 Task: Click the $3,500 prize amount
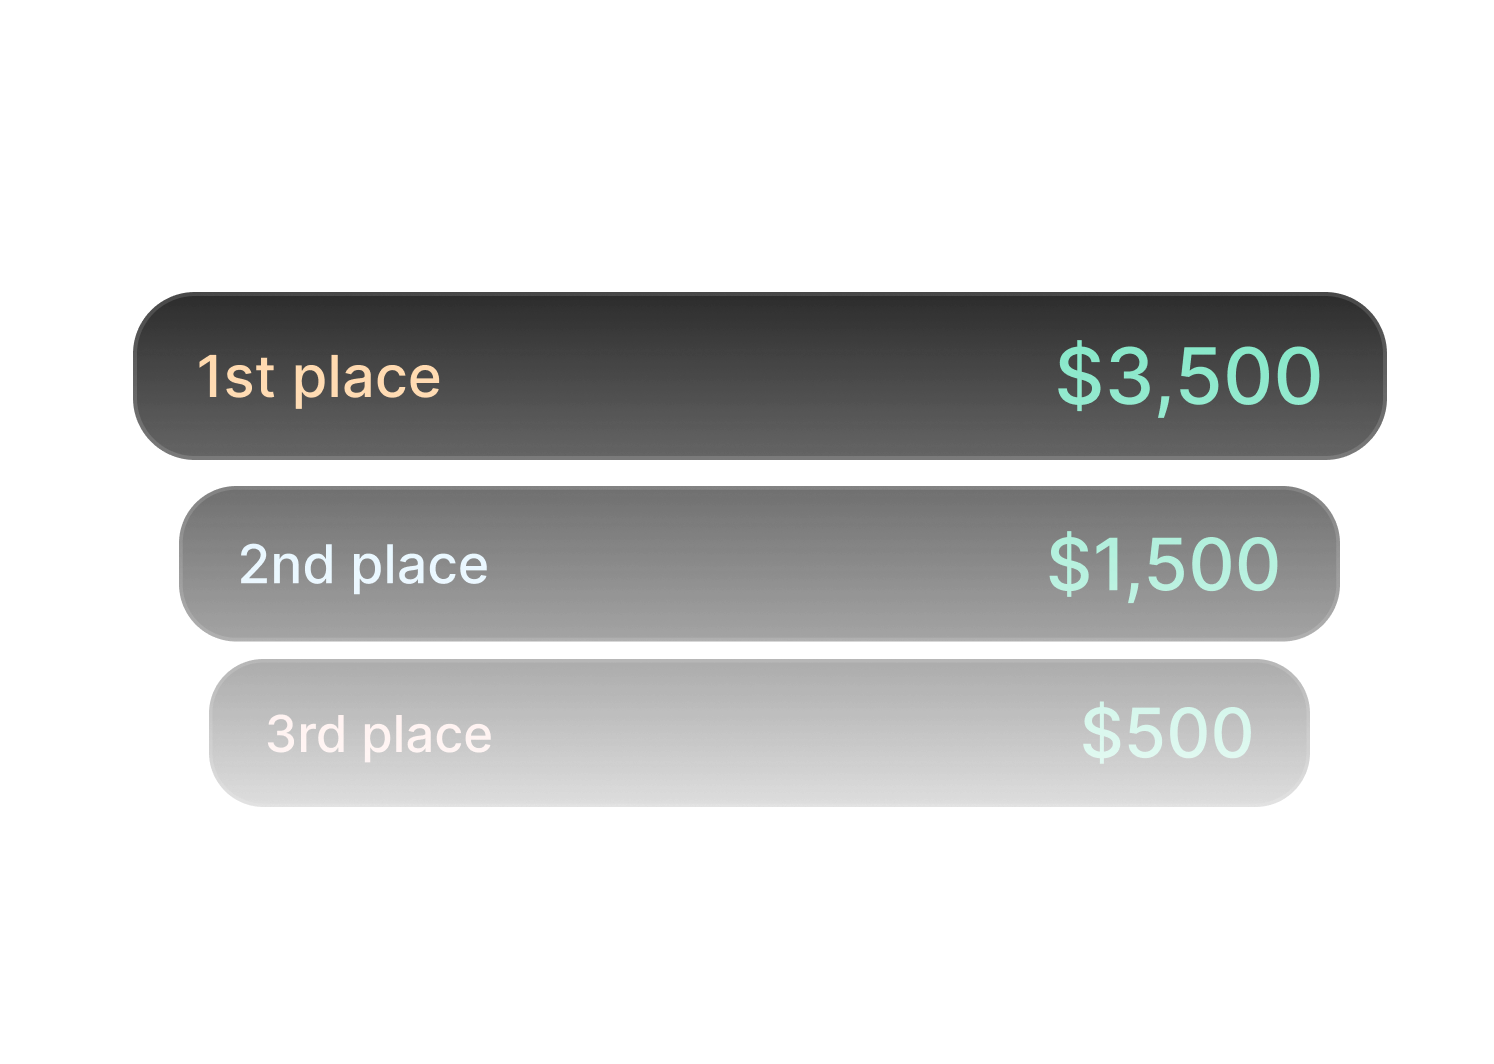pyautogui.click(x=1188, y=376)
